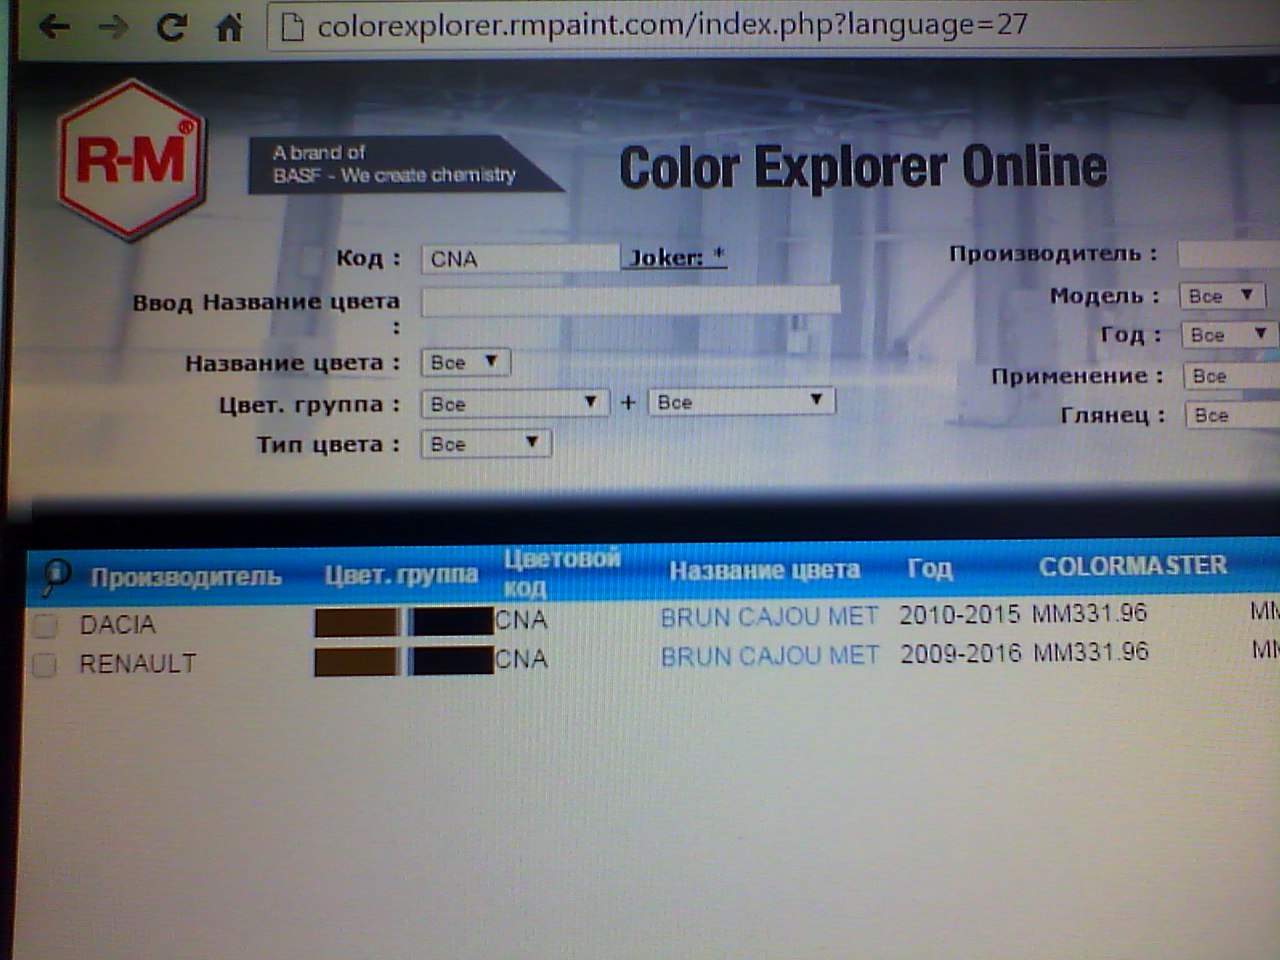Sort by Цвет. группа column header
1280x960 pixels.
(401, 575)
